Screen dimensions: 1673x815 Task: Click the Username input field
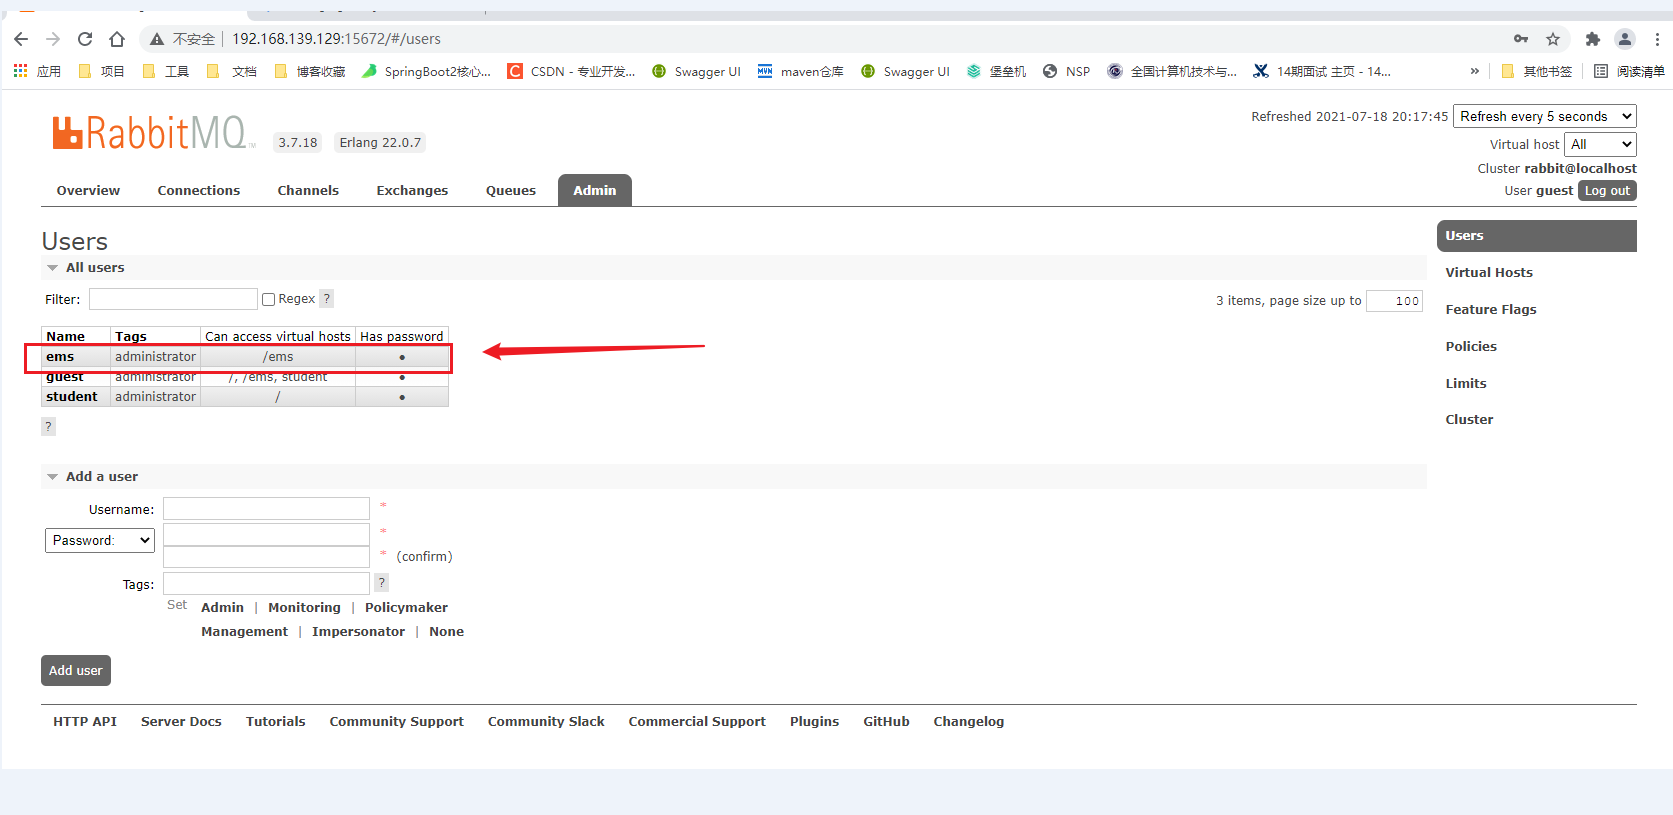coord(267,509)
